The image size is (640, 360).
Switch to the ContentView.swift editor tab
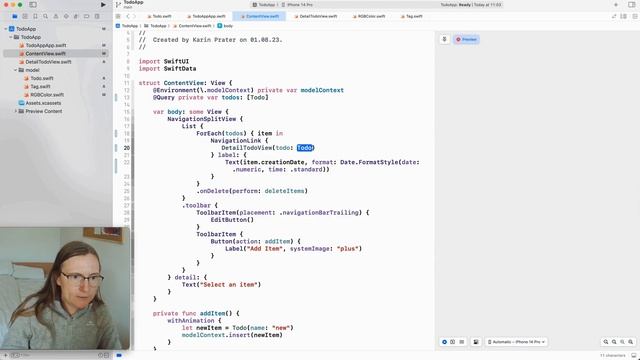click(x=260, y=16)
